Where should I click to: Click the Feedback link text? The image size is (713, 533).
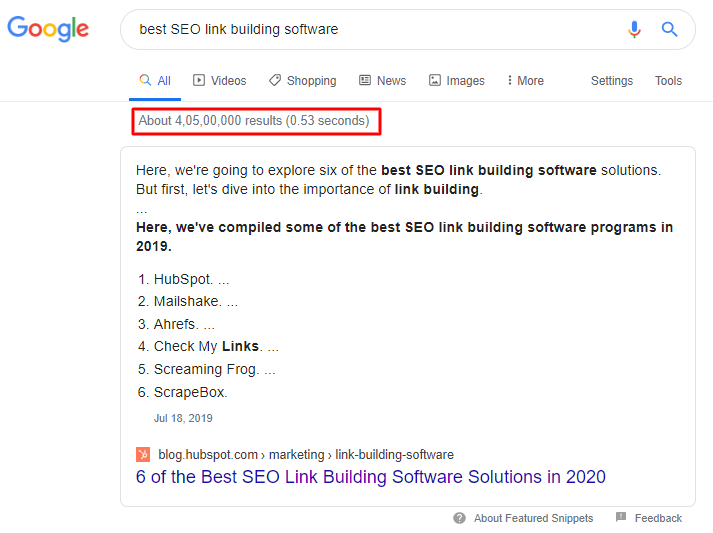coord(658,518)
